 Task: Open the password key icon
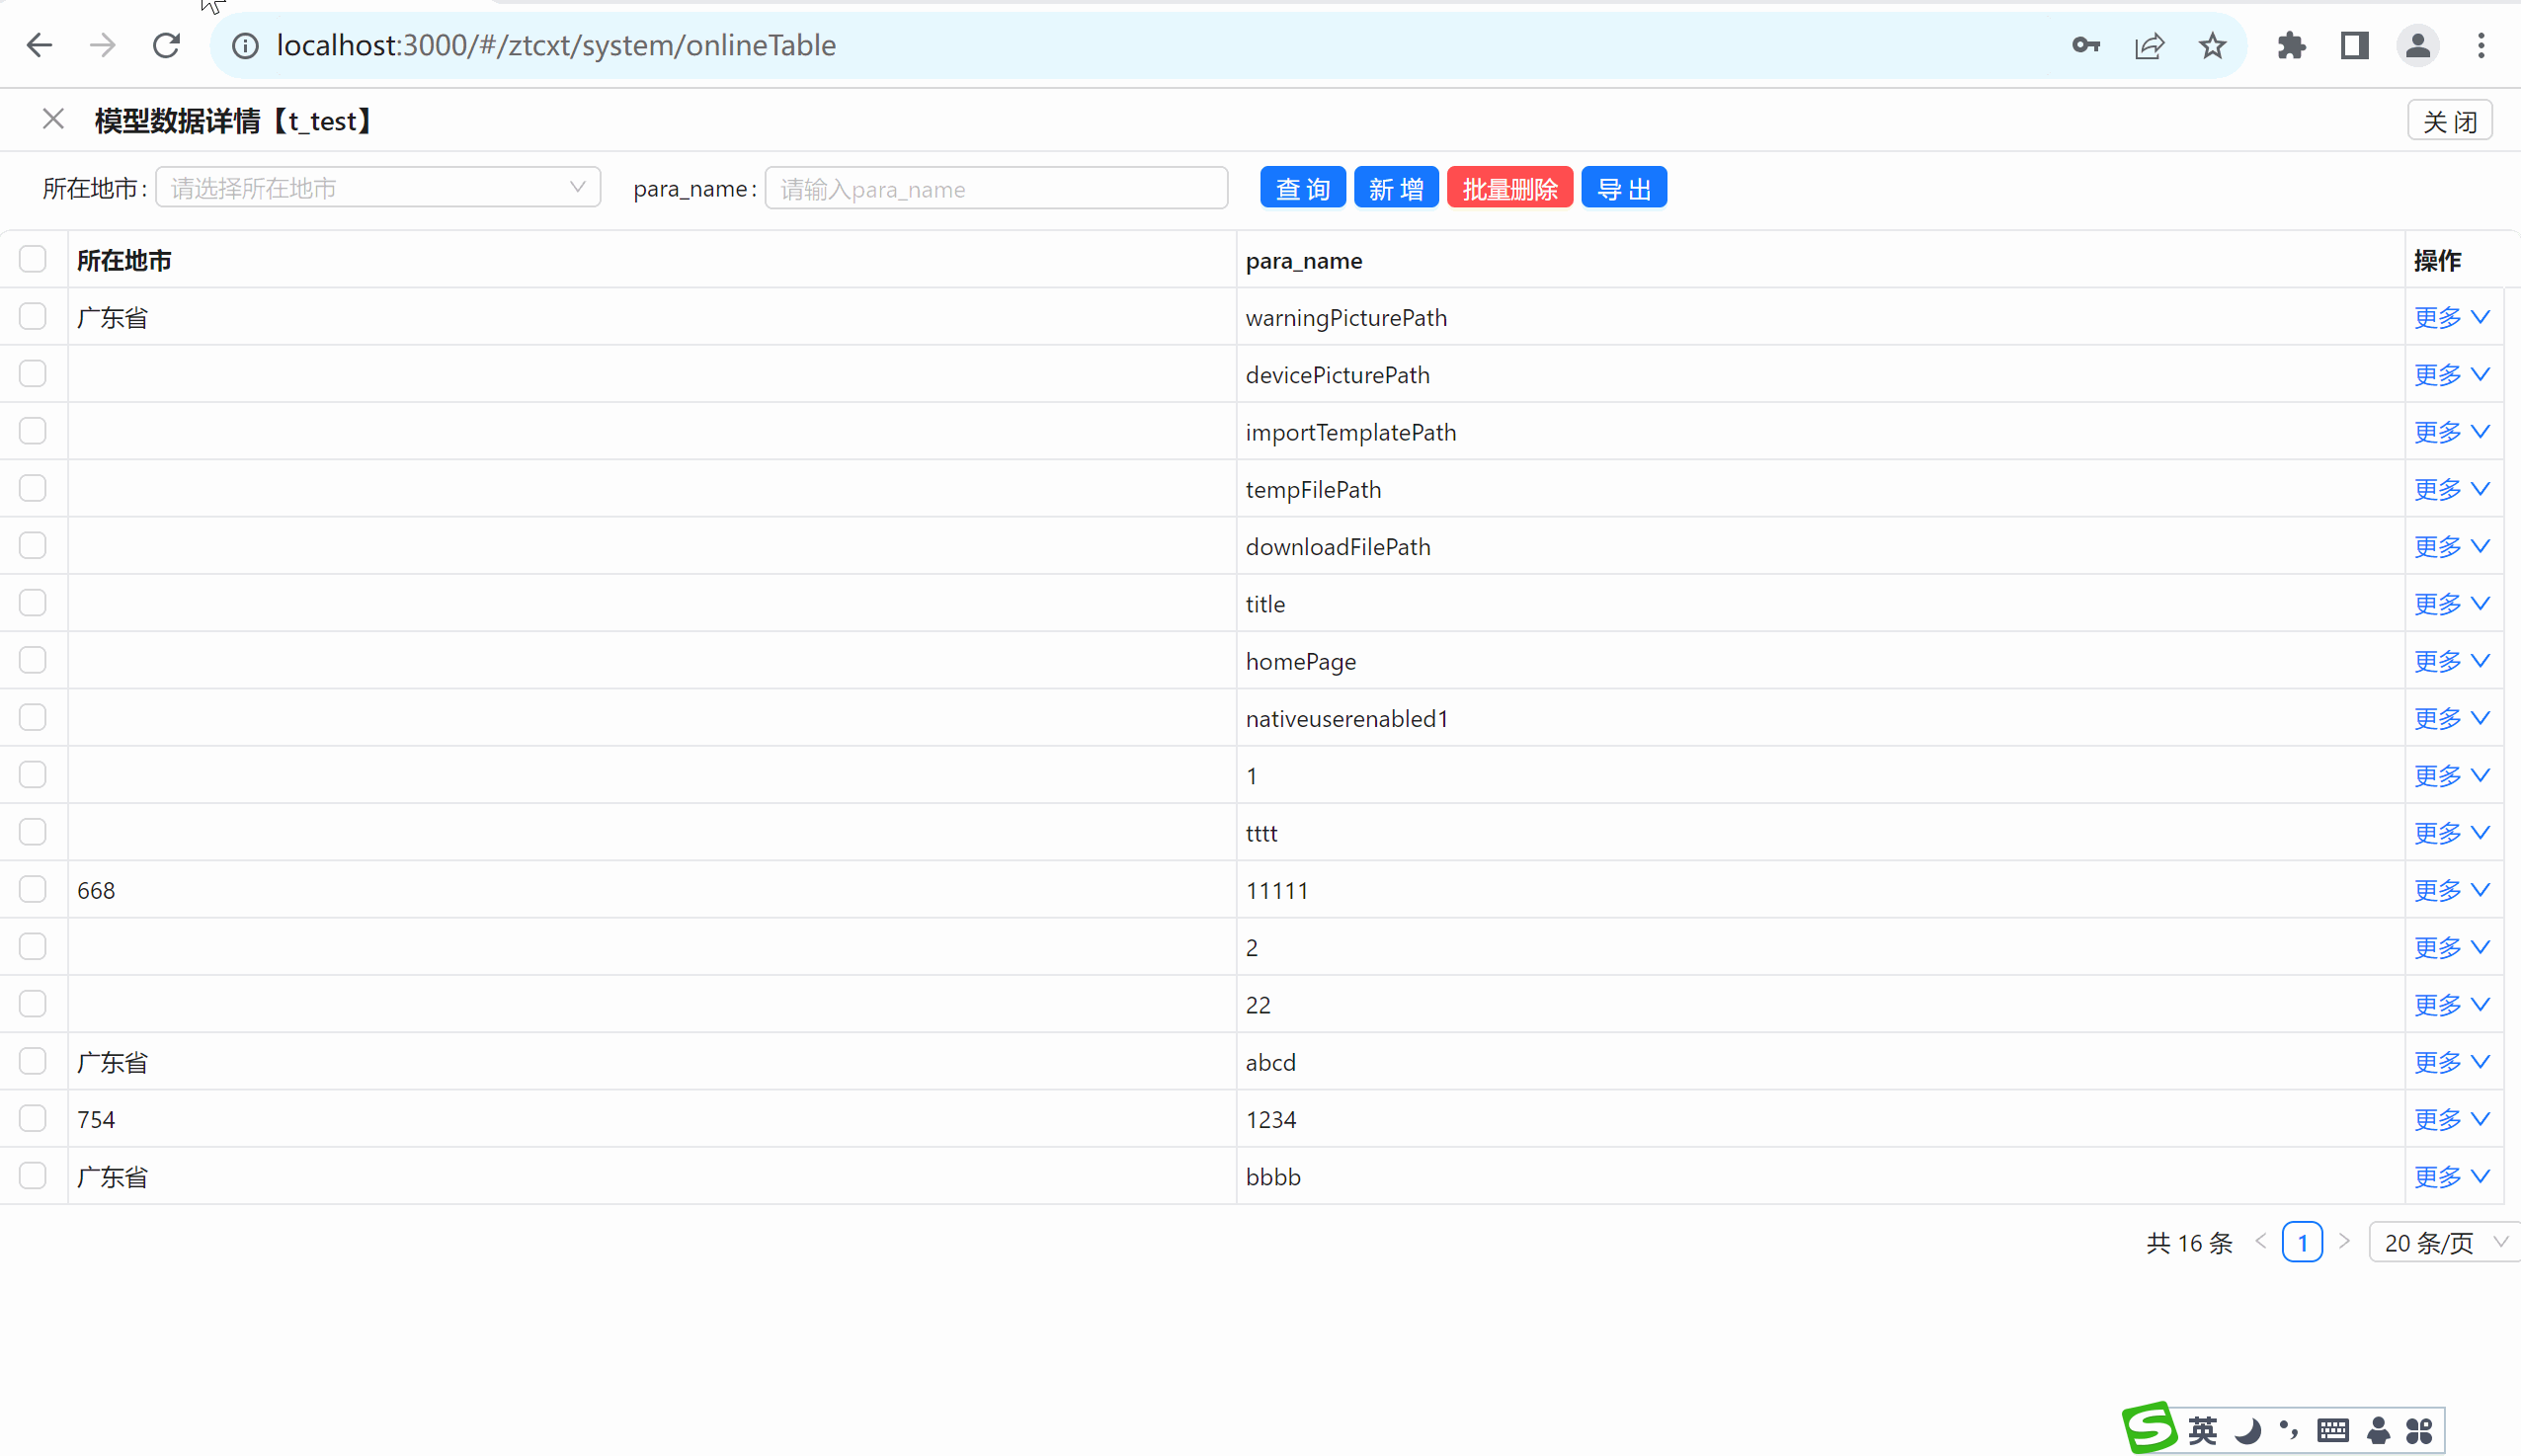2085,45
